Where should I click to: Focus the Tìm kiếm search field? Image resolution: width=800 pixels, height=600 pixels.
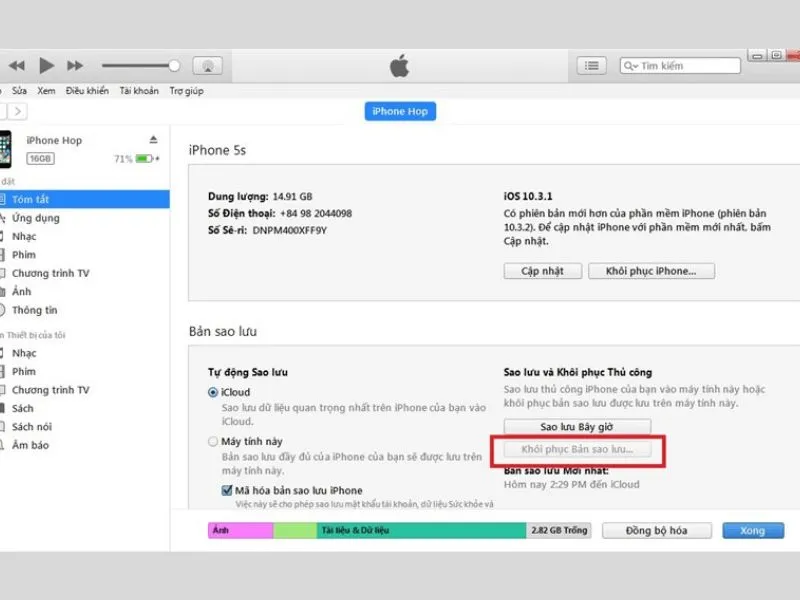(680, 66)
